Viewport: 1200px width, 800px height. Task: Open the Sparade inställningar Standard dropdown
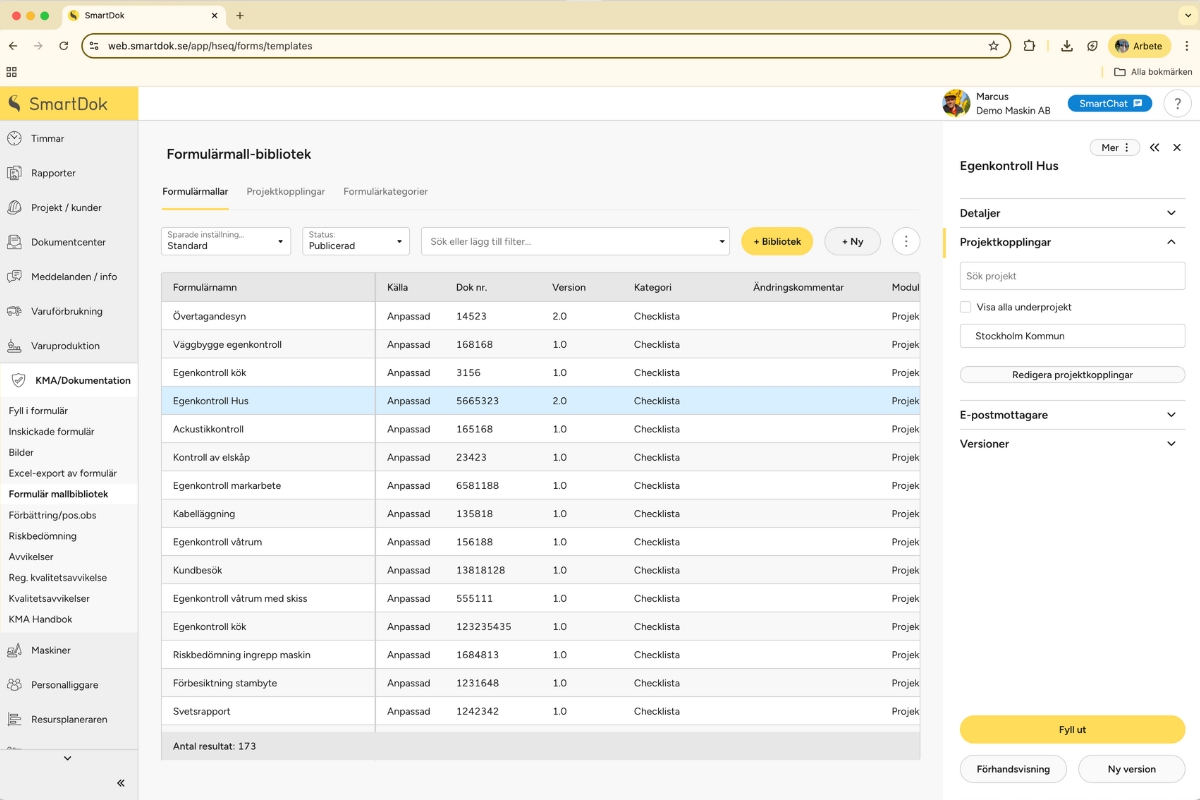(226, 241)
